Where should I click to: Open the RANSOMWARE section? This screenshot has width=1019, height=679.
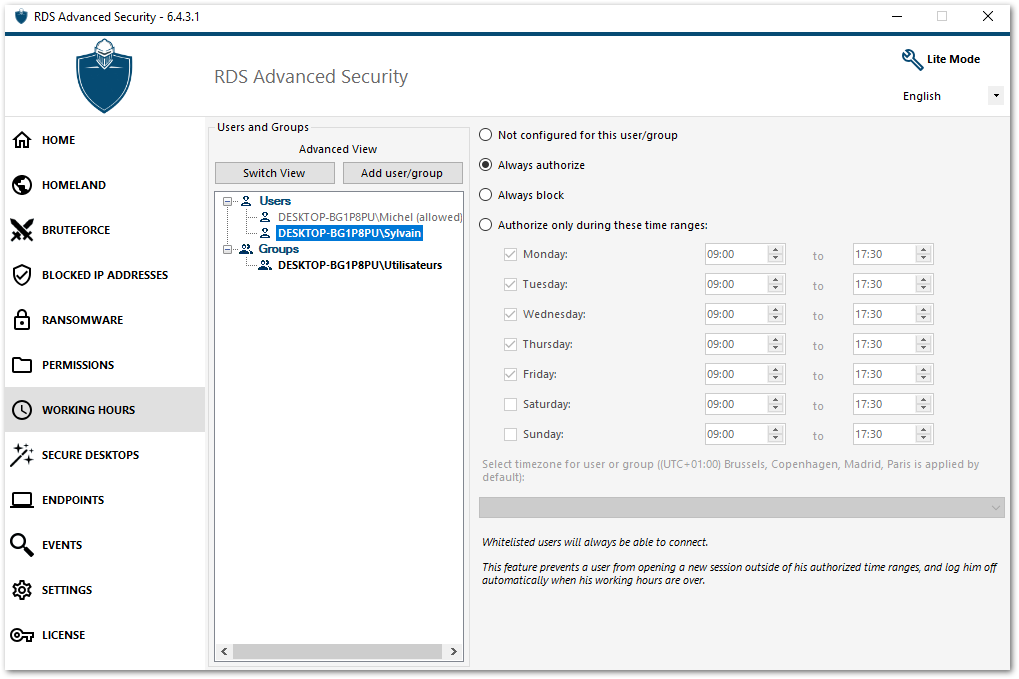coord(105,320)
